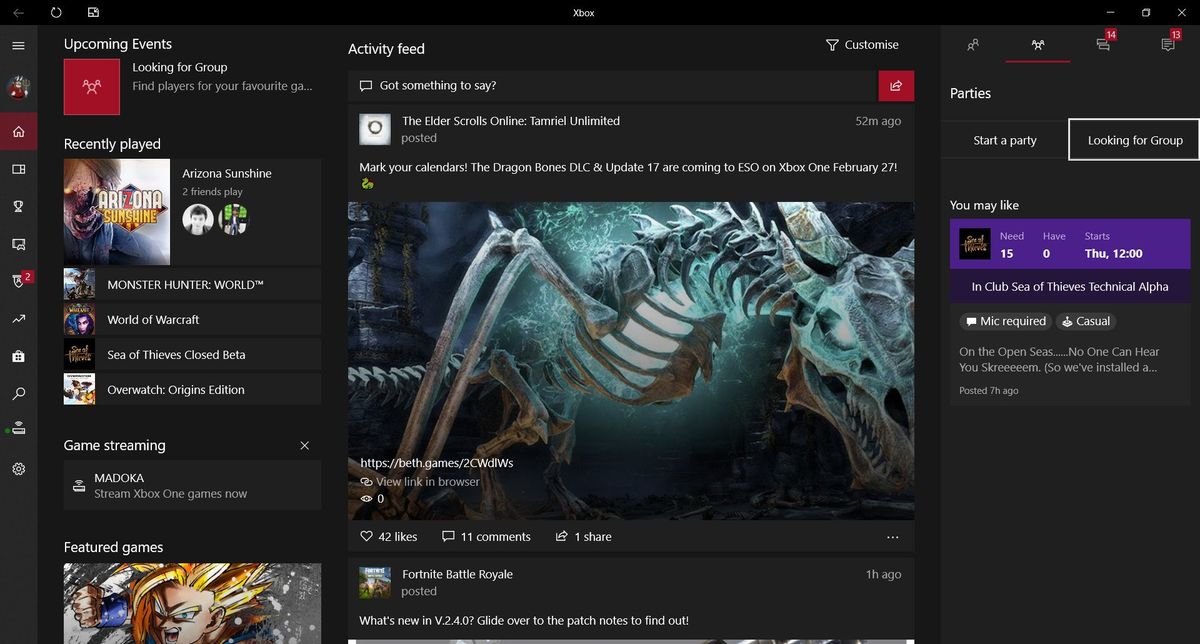Click the Looking for Group button
The width and height of the screenshot is (1200, 644).
coord(1133,140)
